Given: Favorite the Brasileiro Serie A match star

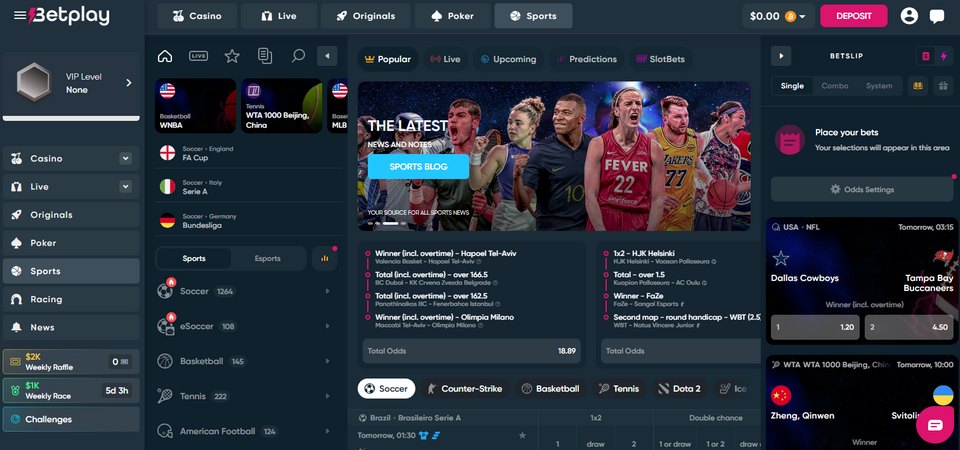Looking at the screenshot, I should (x=522, y=435).
